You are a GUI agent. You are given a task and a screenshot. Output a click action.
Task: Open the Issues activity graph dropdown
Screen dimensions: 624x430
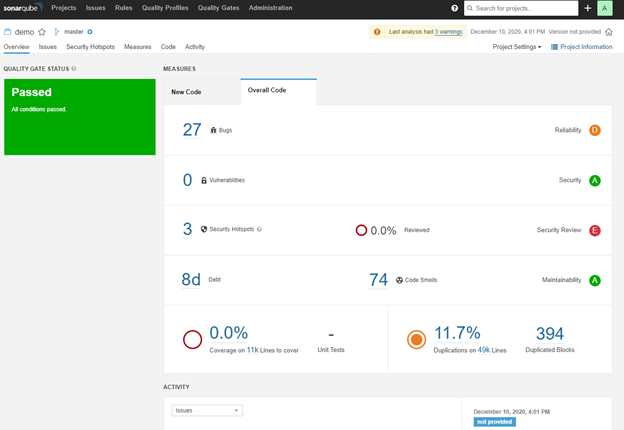coord(207,410)
